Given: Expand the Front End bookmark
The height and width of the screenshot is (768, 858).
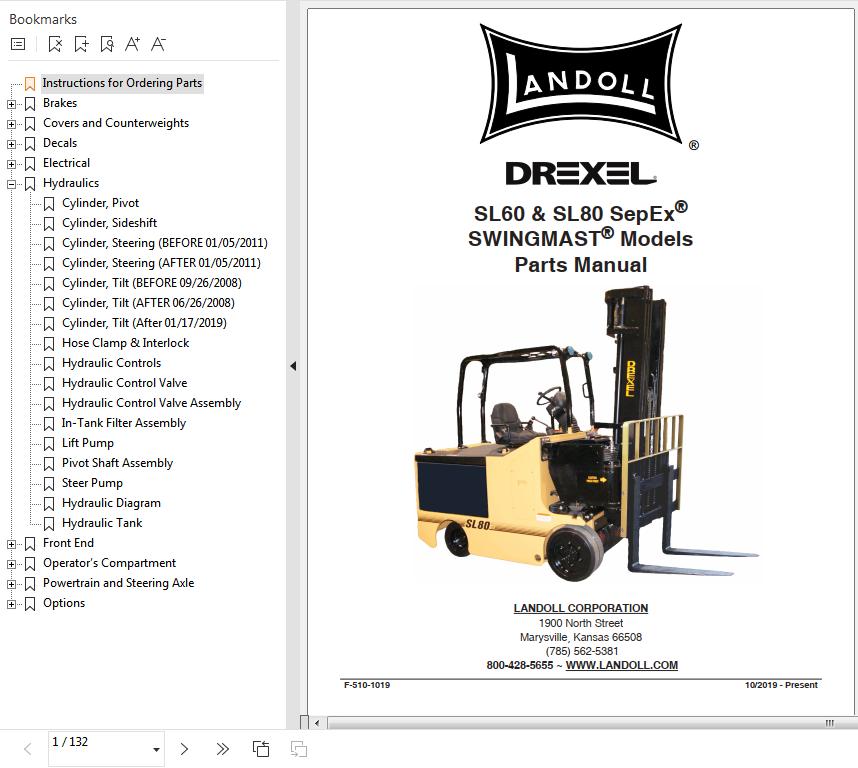Looking at the screenshot, I should pos(11,544).
